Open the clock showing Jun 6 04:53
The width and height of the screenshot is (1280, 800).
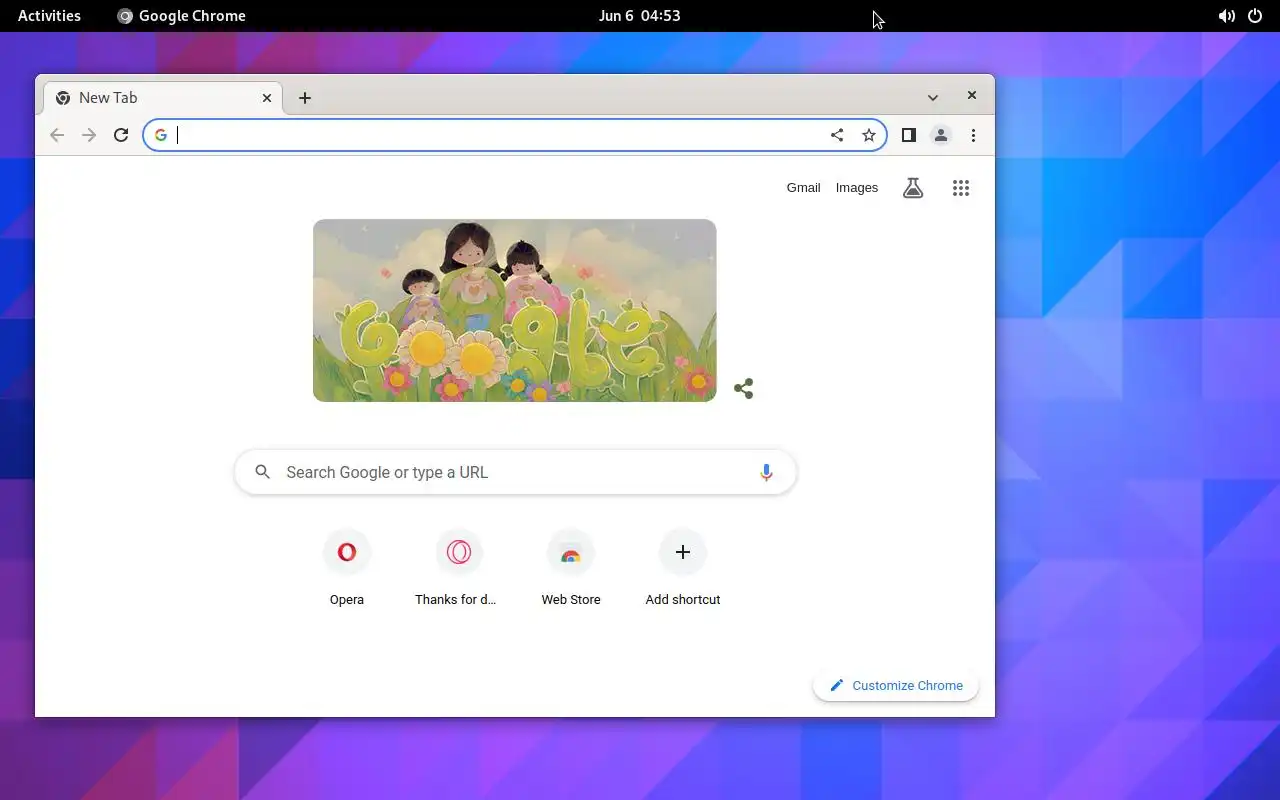point(639,15)
